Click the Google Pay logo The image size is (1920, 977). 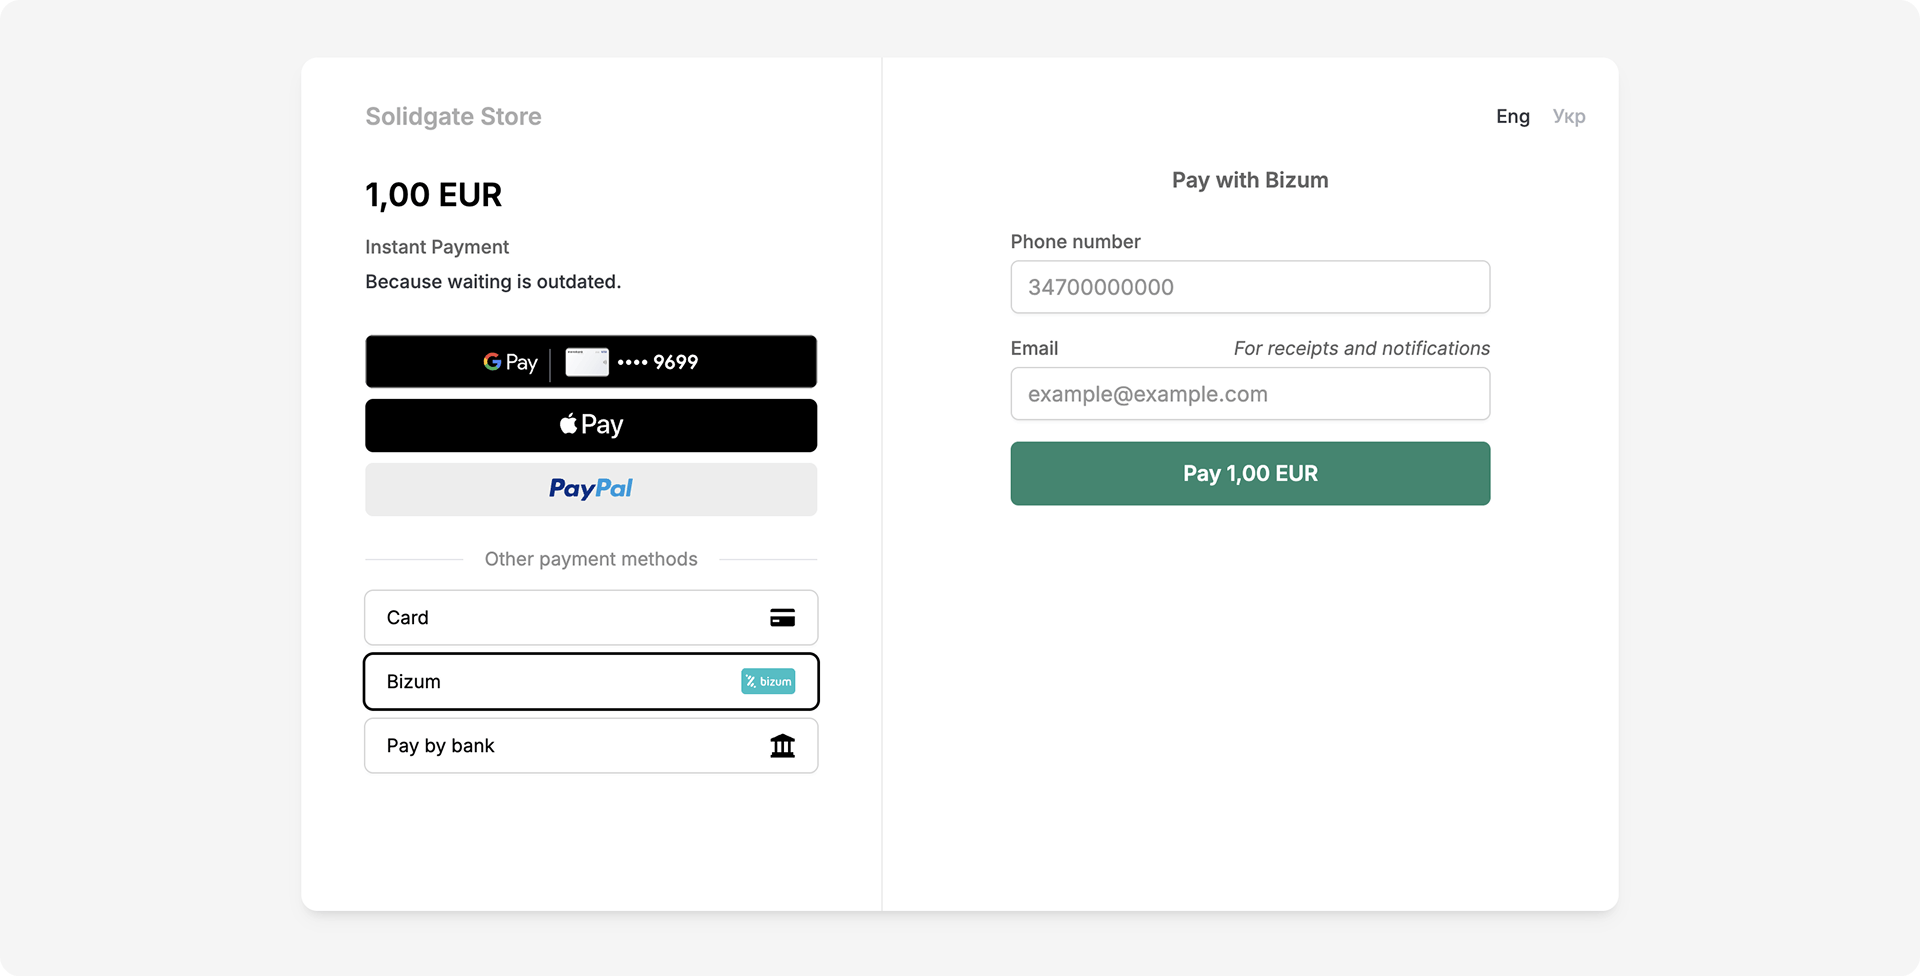(510, 361)
